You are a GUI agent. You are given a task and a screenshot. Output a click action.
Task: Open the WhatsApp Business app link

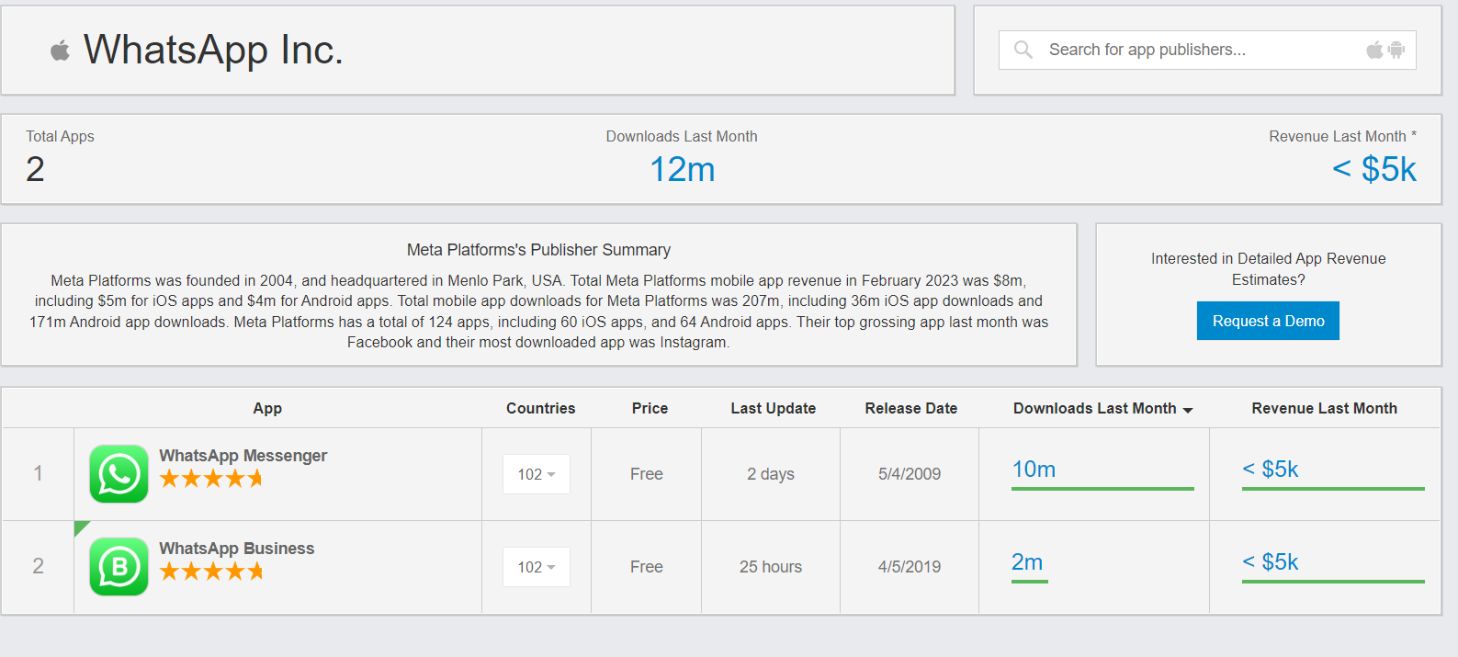pos(237,548)
